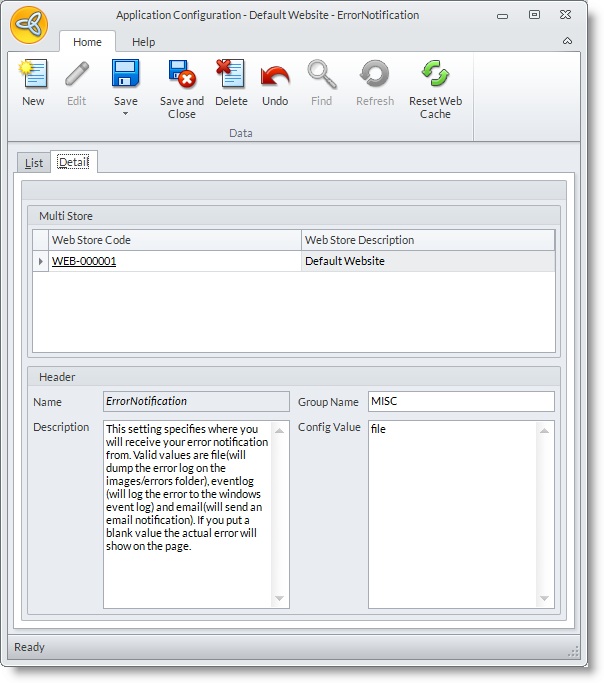
Task: Click the Save floppy disk icon
Action: [x=126, y=75]
